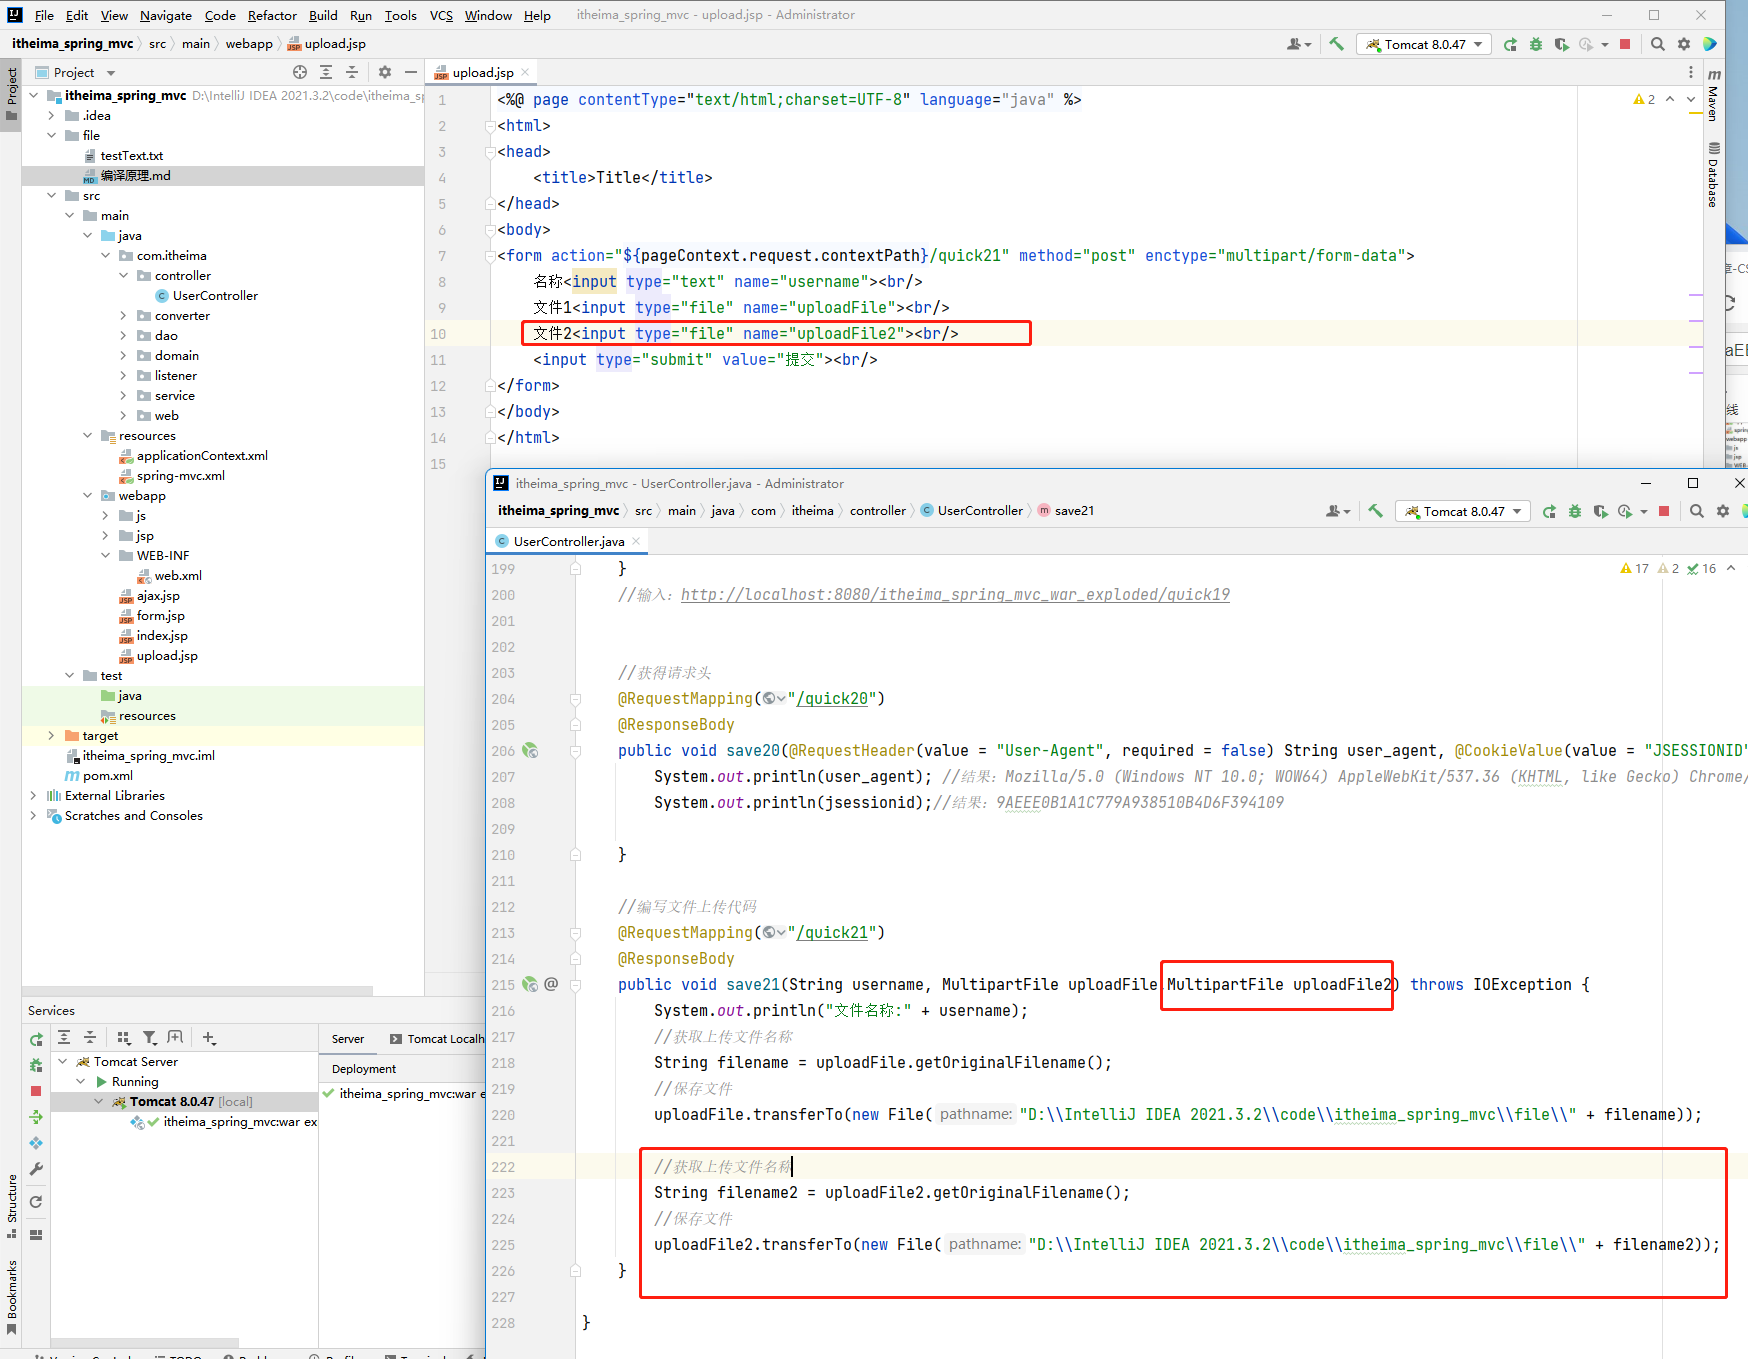Open Tomcat 8.0.47 dropdown in UserController window
Image resolution: width=1748 pixels, height=1359 pixels.
pos(1463,511)
